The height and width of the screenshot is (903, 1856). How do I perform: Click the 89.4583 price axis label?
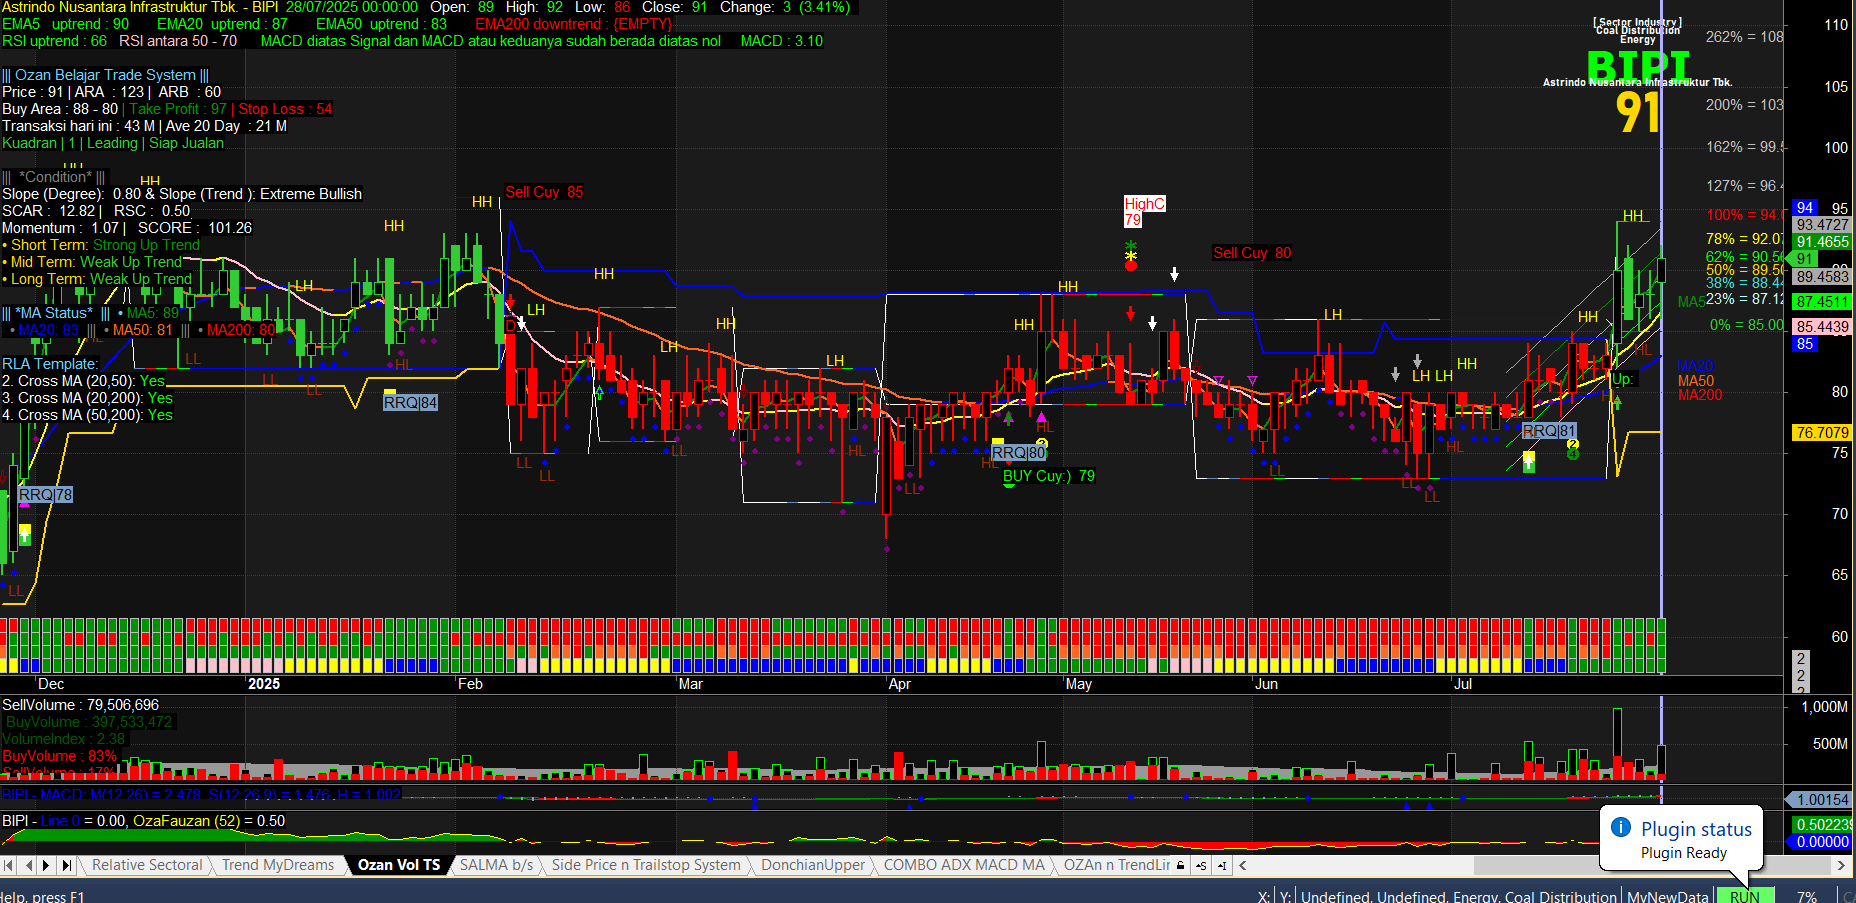click(x=1822, y=277)
